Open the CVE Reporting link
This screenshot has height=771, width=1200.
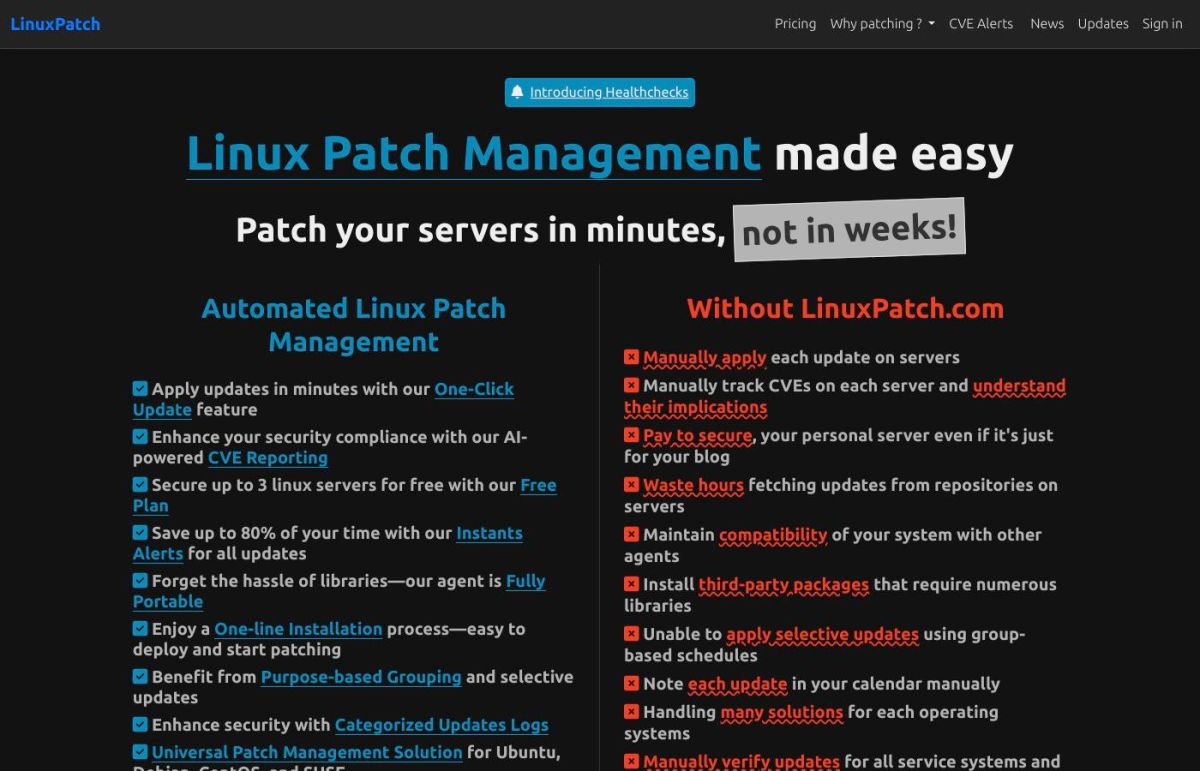pyautogui.click(x=268, y=458)
